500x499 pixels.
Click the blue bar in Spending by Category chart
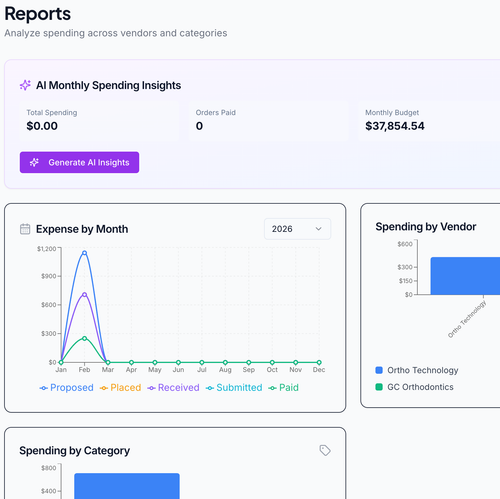tap(127, 486)
